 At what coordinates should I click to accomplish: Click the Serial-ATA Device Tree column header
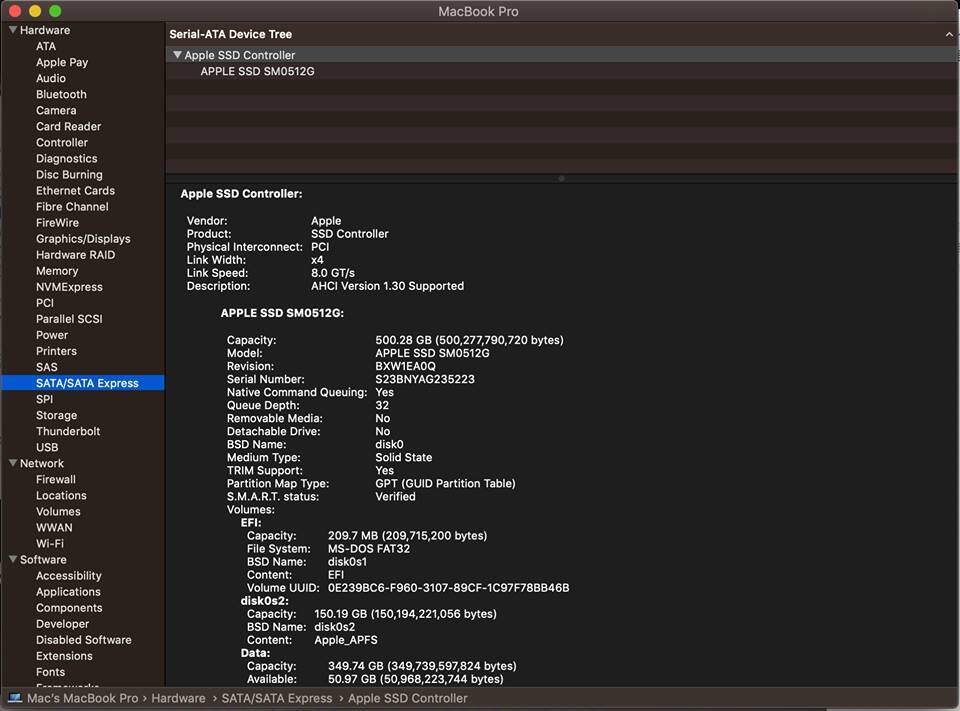click(230, 34)
